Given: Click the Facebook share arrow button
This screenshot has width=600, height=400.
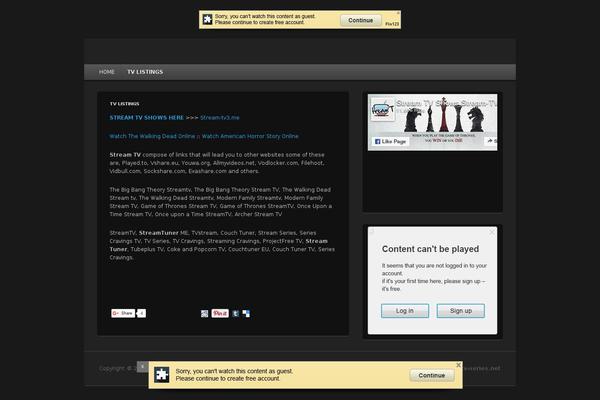Looking at the screenshot, I should coord(491,141).
